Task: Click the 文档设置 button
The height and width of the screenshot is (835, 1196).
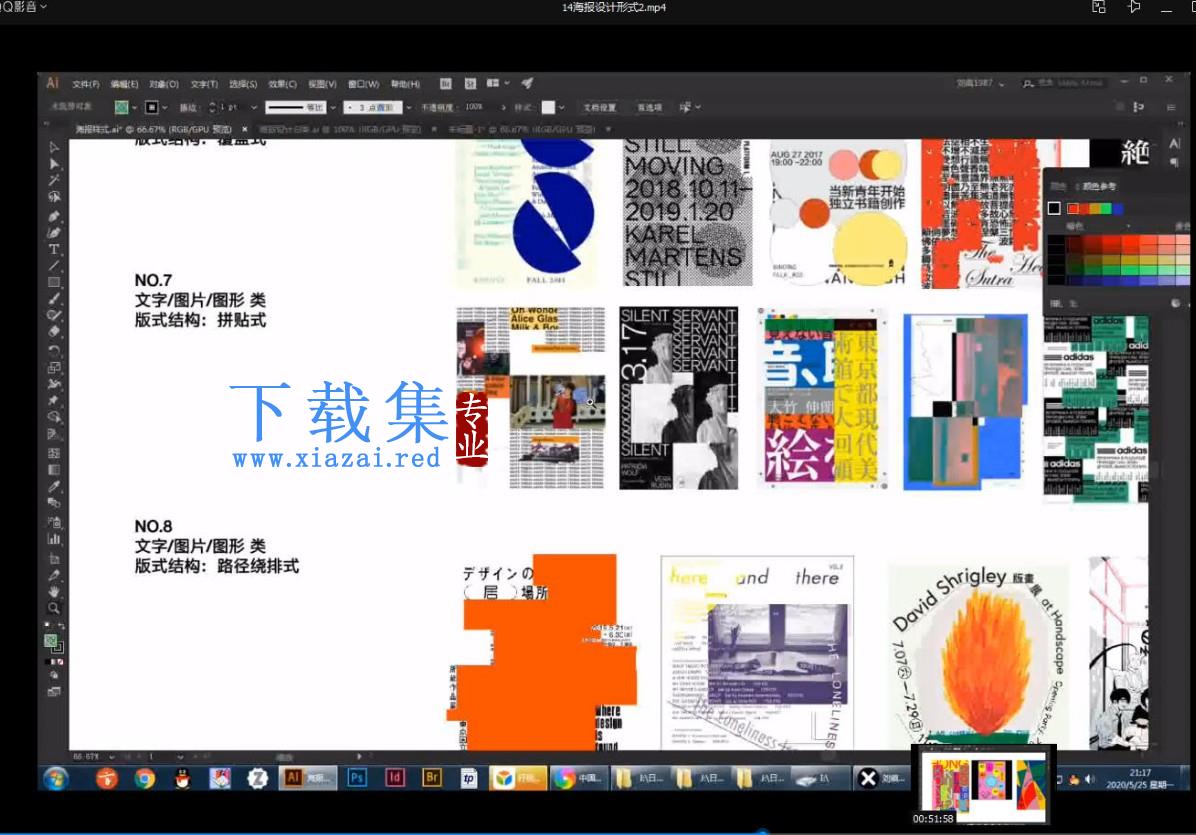Action: click(x=600, y=108)
